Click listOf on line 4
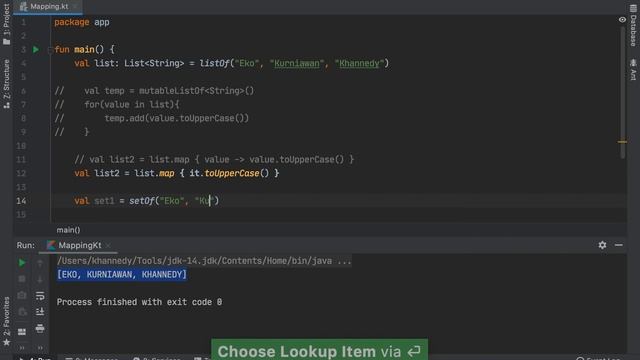The height and width of the screenshot is (360, 640). [214, 63]
